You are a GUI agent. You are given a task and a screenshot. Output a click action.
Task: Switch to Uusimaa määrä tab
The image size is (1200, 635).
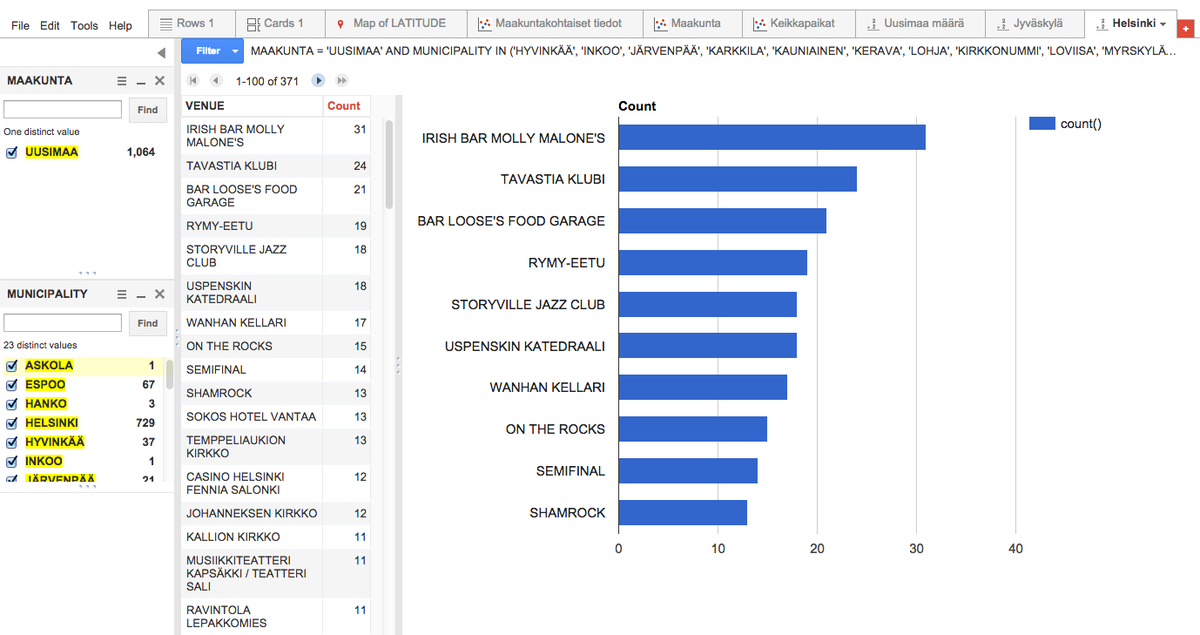point(921,23)
